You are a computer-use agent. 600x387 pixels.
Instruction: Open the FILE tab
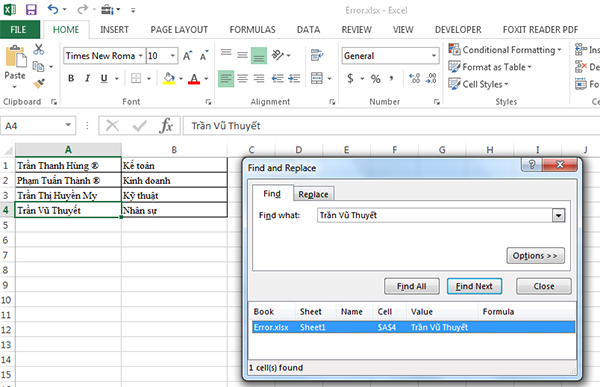coord(19,30)
